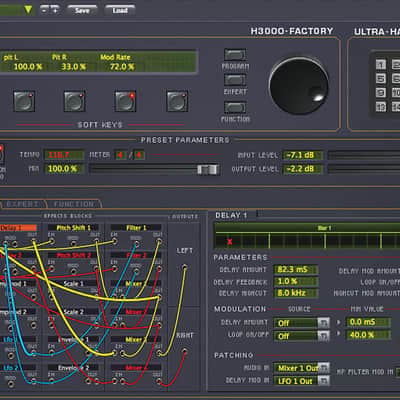Click the Output Level slider track
The image size is (400, 400).
click(364, 169)
